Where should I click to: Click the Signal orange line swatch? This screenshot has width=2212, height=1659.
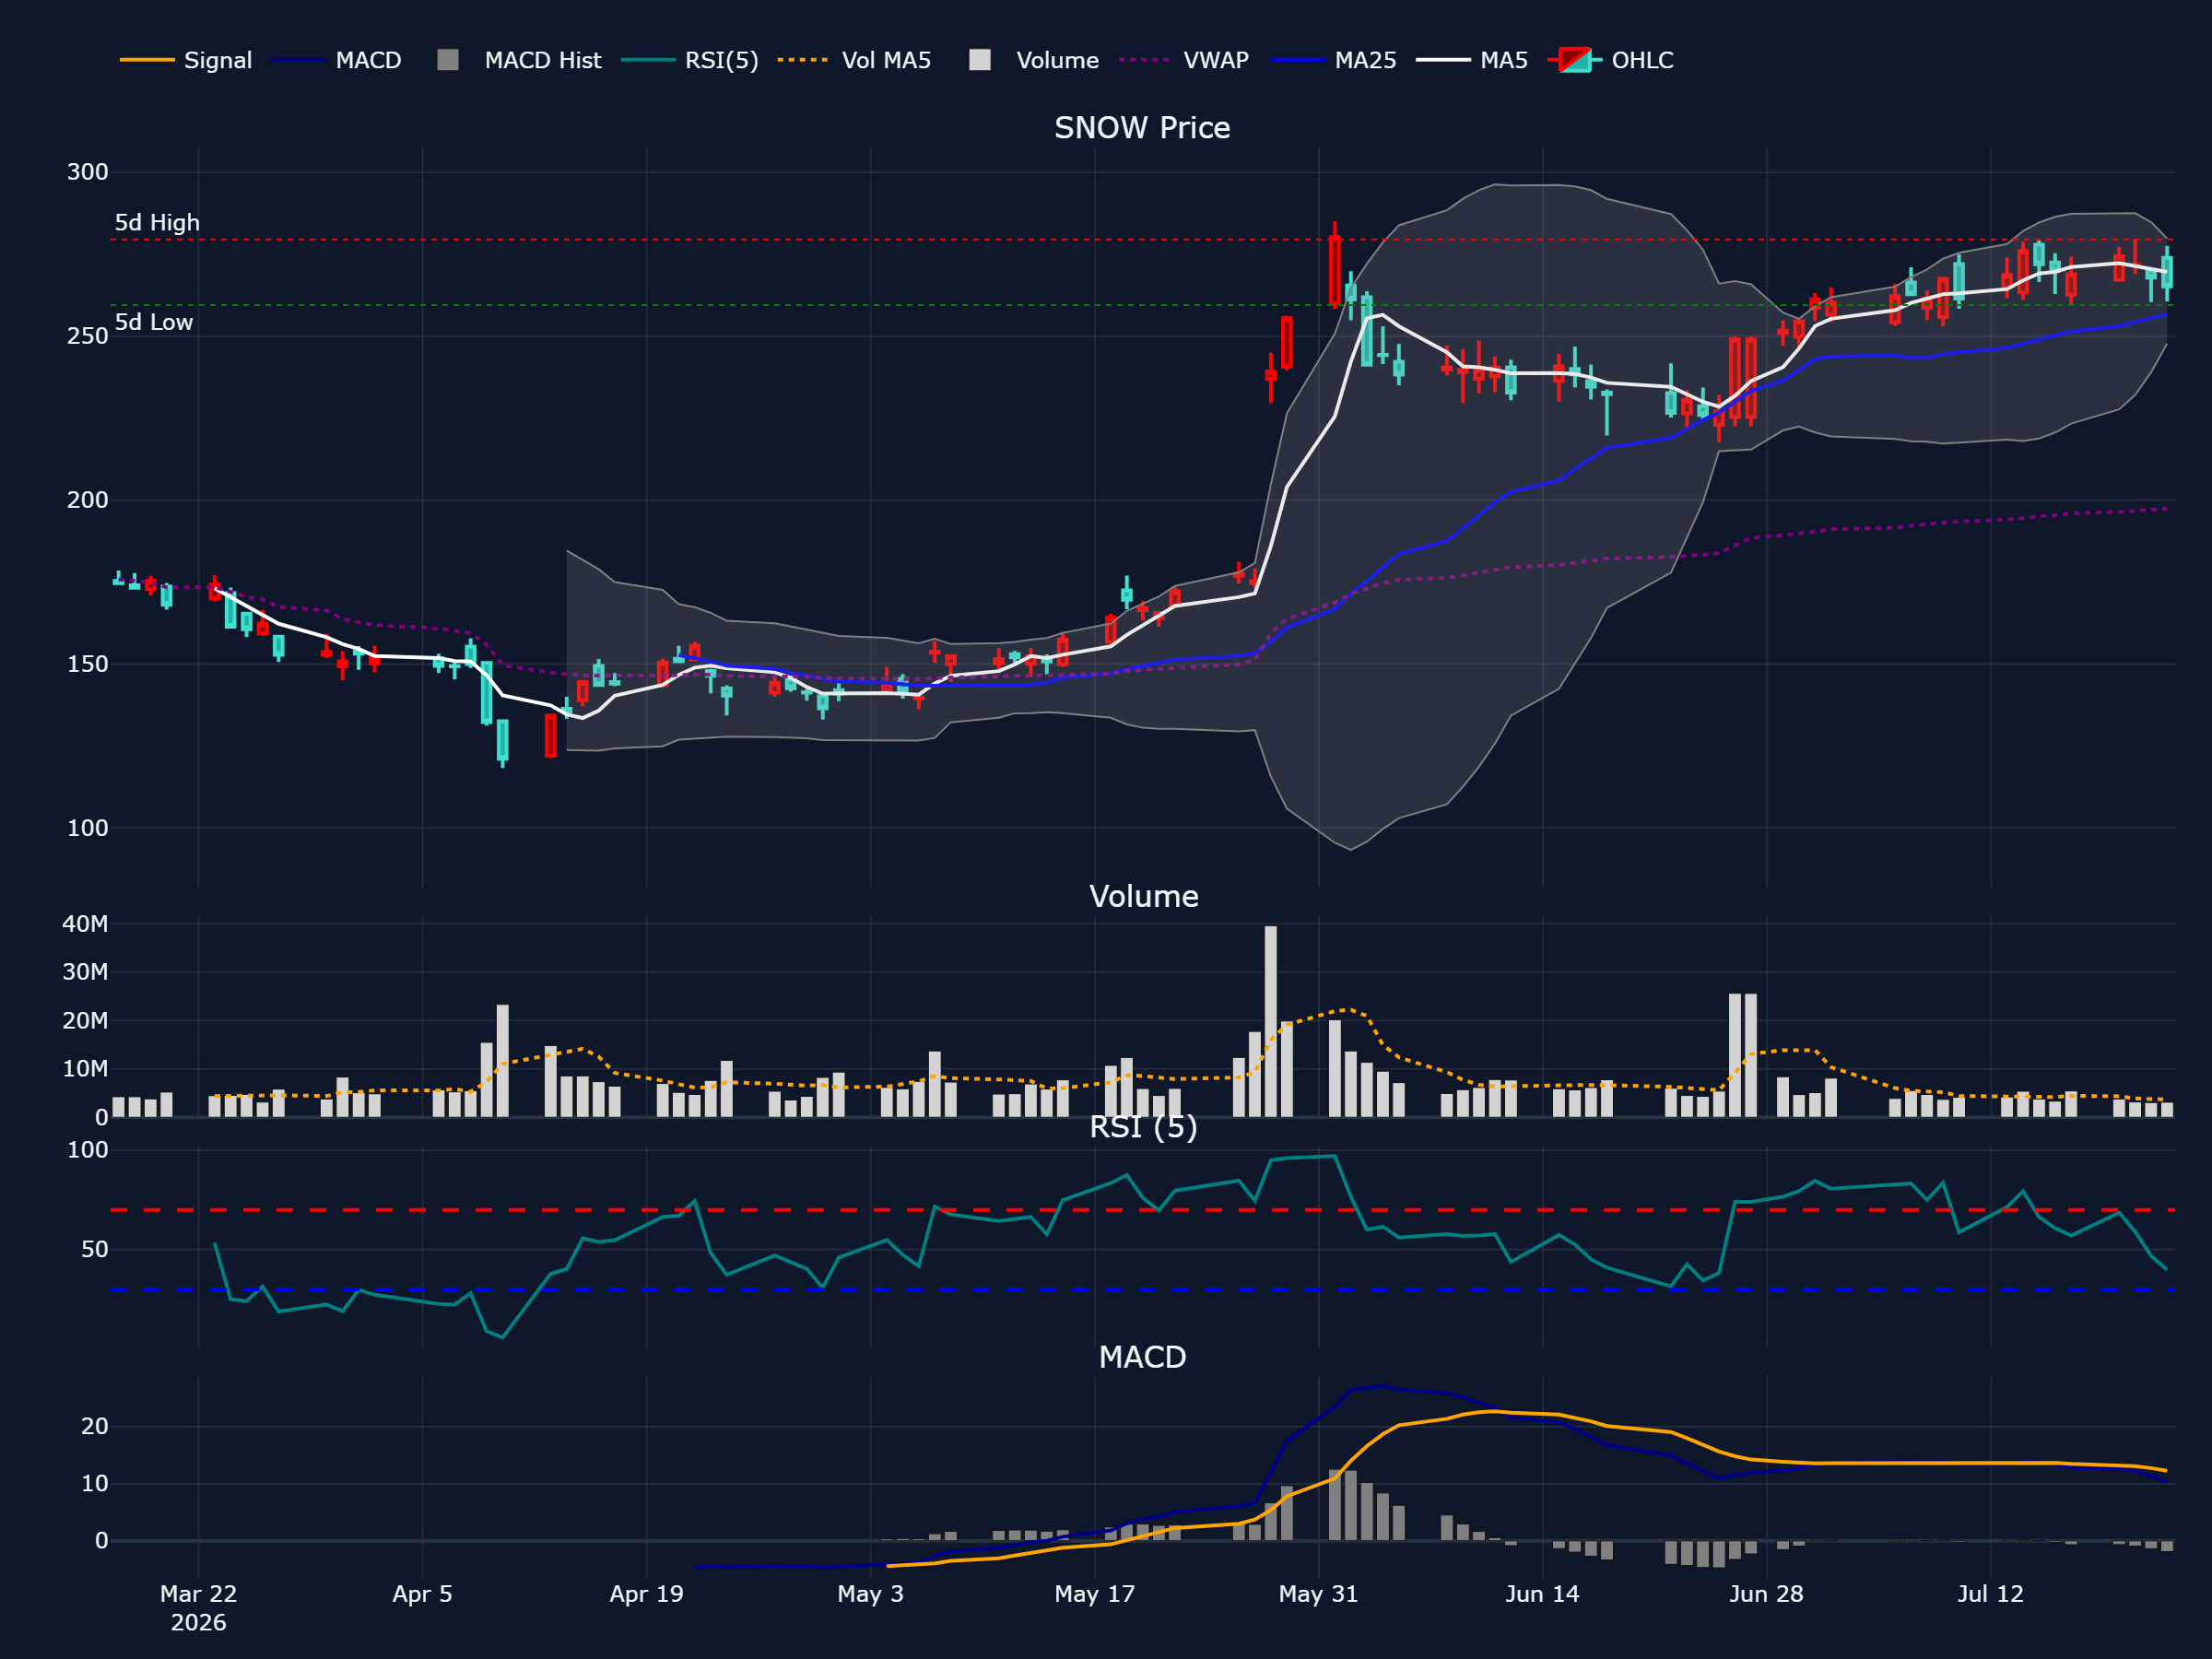[x=147, y=60]
